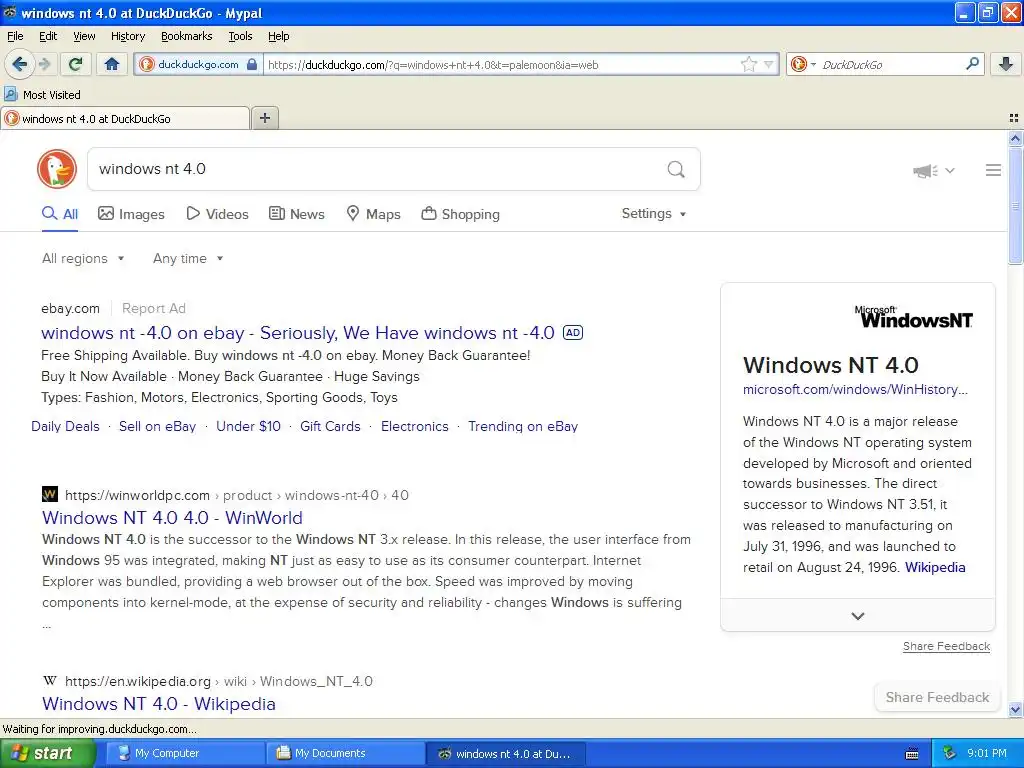
Task: Switch to the Maps tab
Action: pos(373,214)
